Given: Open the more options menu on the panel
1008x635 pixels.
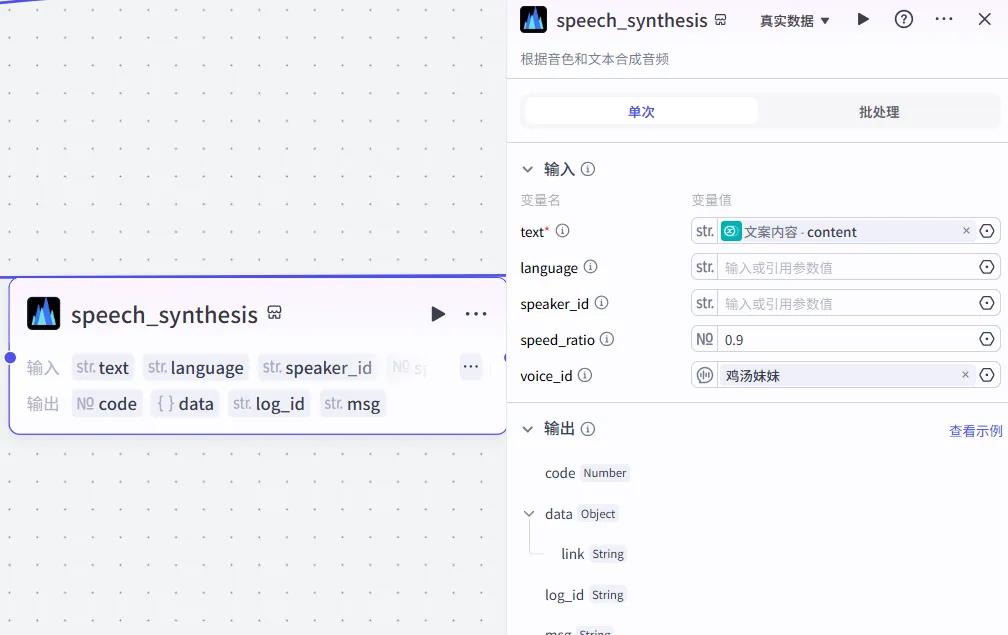Looking at the screenshot, I should [943, 19].
